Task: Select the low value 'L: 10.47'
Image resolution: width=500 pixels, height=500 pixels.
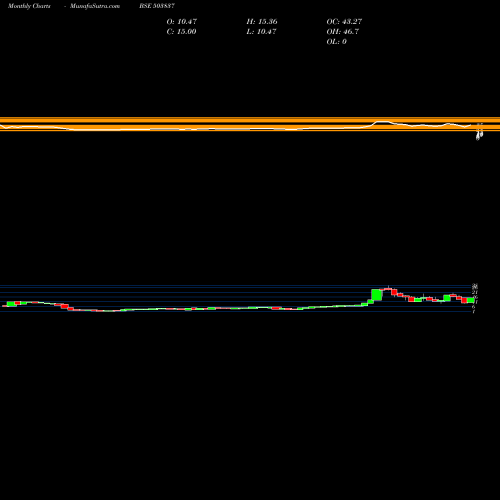Action: coord(262,31)
